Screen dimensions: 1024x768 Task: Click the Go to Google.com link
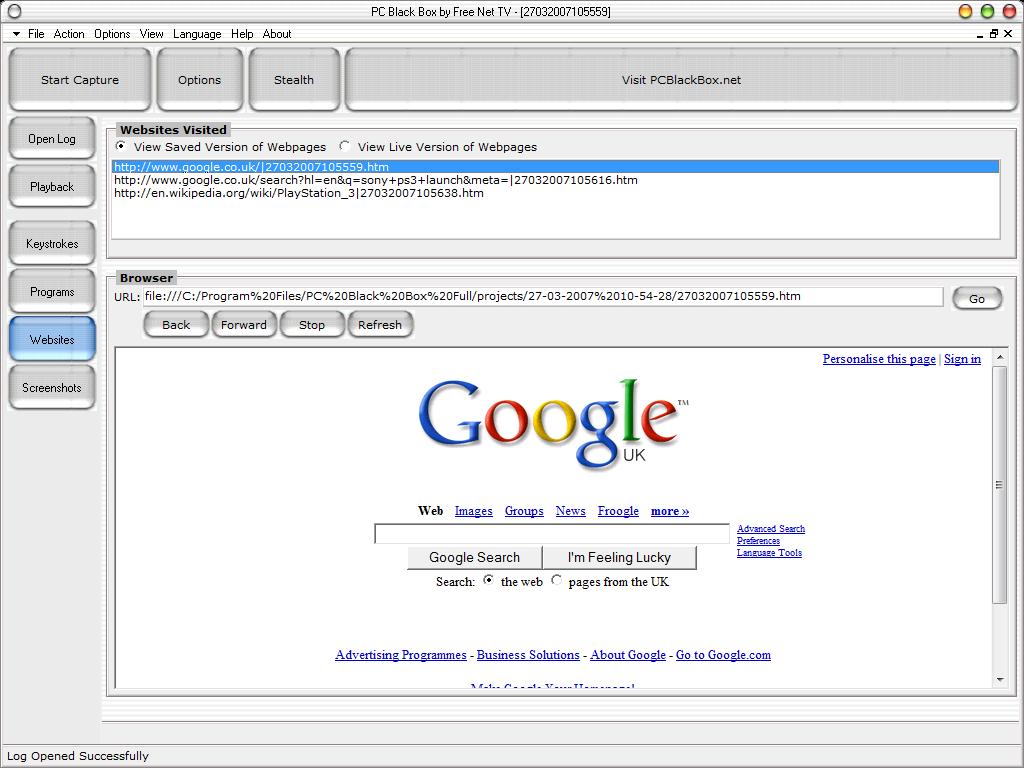click(x=723, y=655)
